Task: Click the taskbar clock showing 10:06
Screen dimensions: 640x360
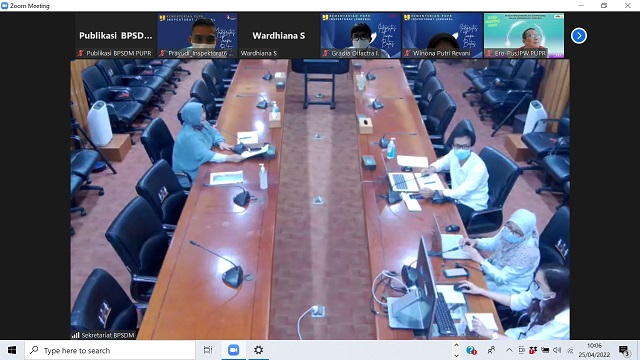Action: pos(594,350)
